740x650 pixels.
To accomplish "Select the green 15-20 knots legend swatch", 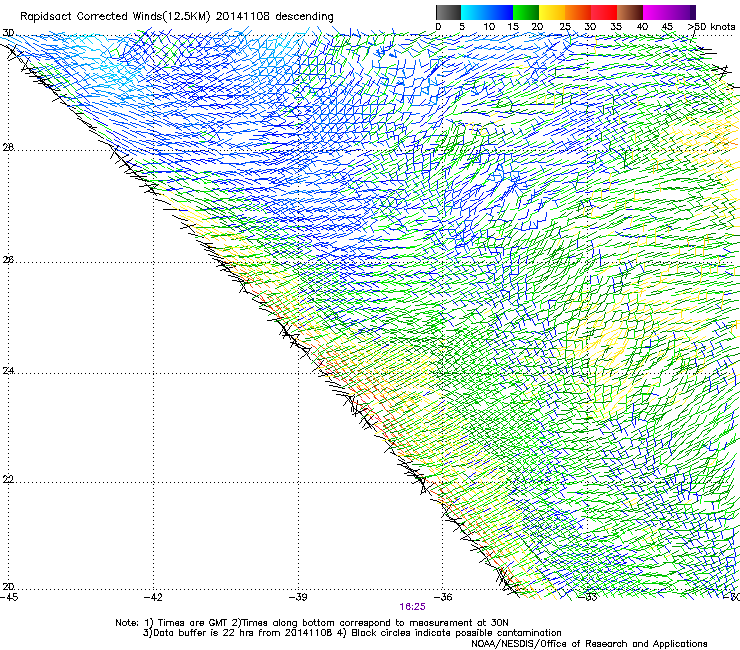I will (526, 12).
